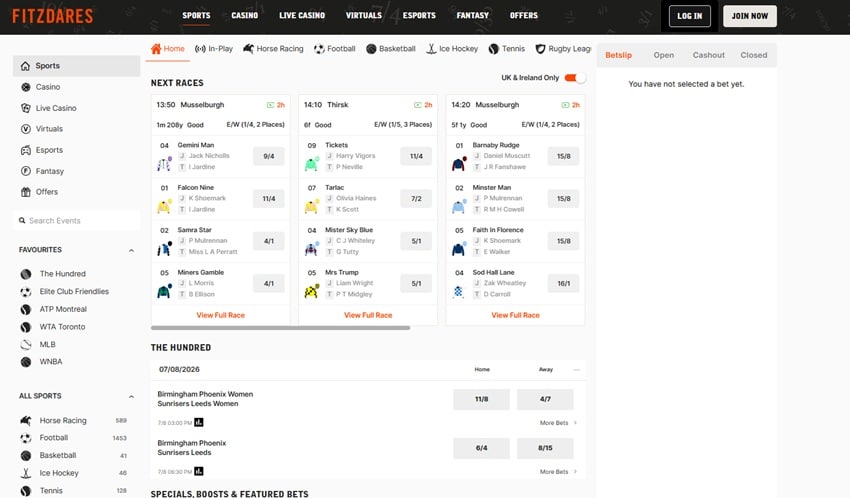Click live stream icon for 14:10 Thirsk
The width and height of the screenshot is (850, 498).
417,105
